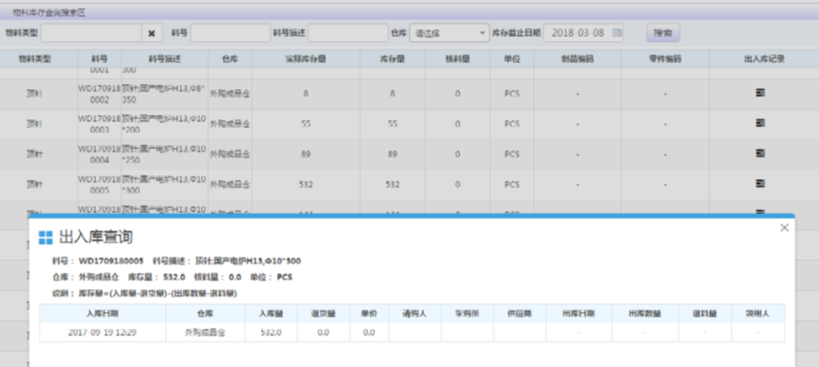Click the 入库量 header in dialog
This screenshot has width=819, height=367.
tap(271, 314)
